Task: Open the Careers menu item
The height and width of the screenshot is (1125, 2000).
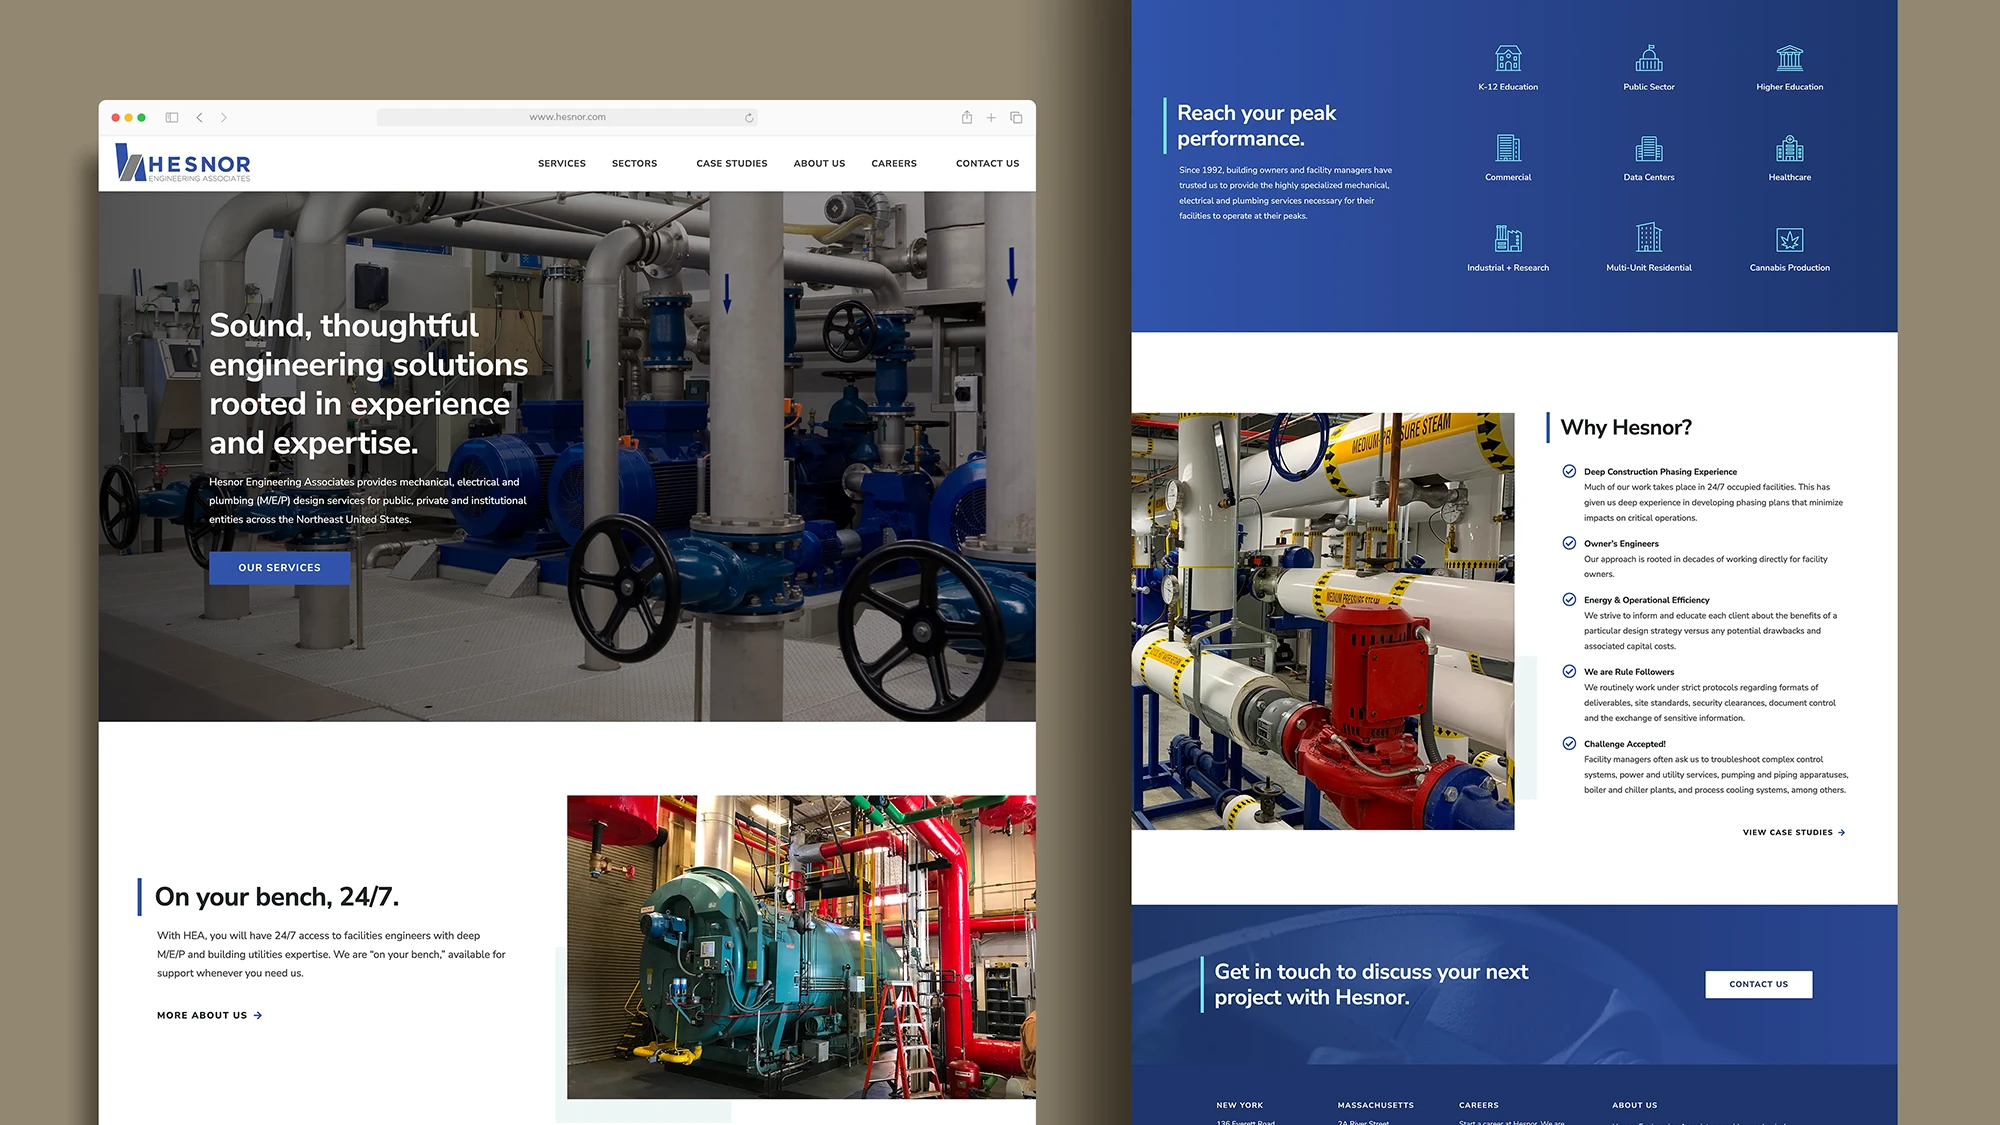Action: [894, 163]
